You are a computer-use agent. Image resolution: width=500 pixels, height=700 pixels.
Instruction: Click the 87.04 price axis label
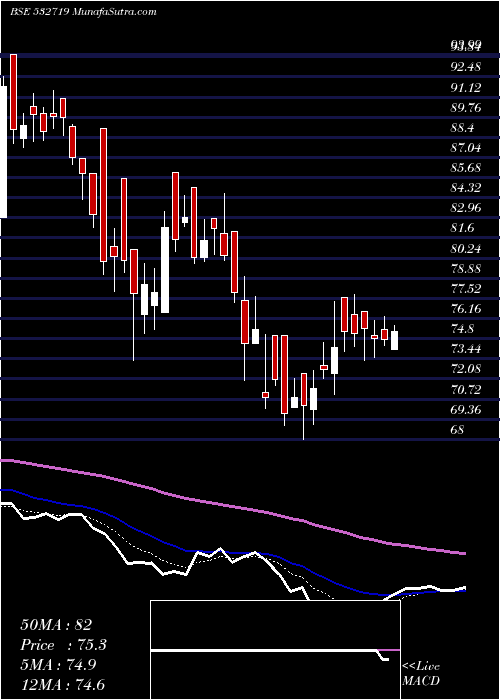pos(467,148)
